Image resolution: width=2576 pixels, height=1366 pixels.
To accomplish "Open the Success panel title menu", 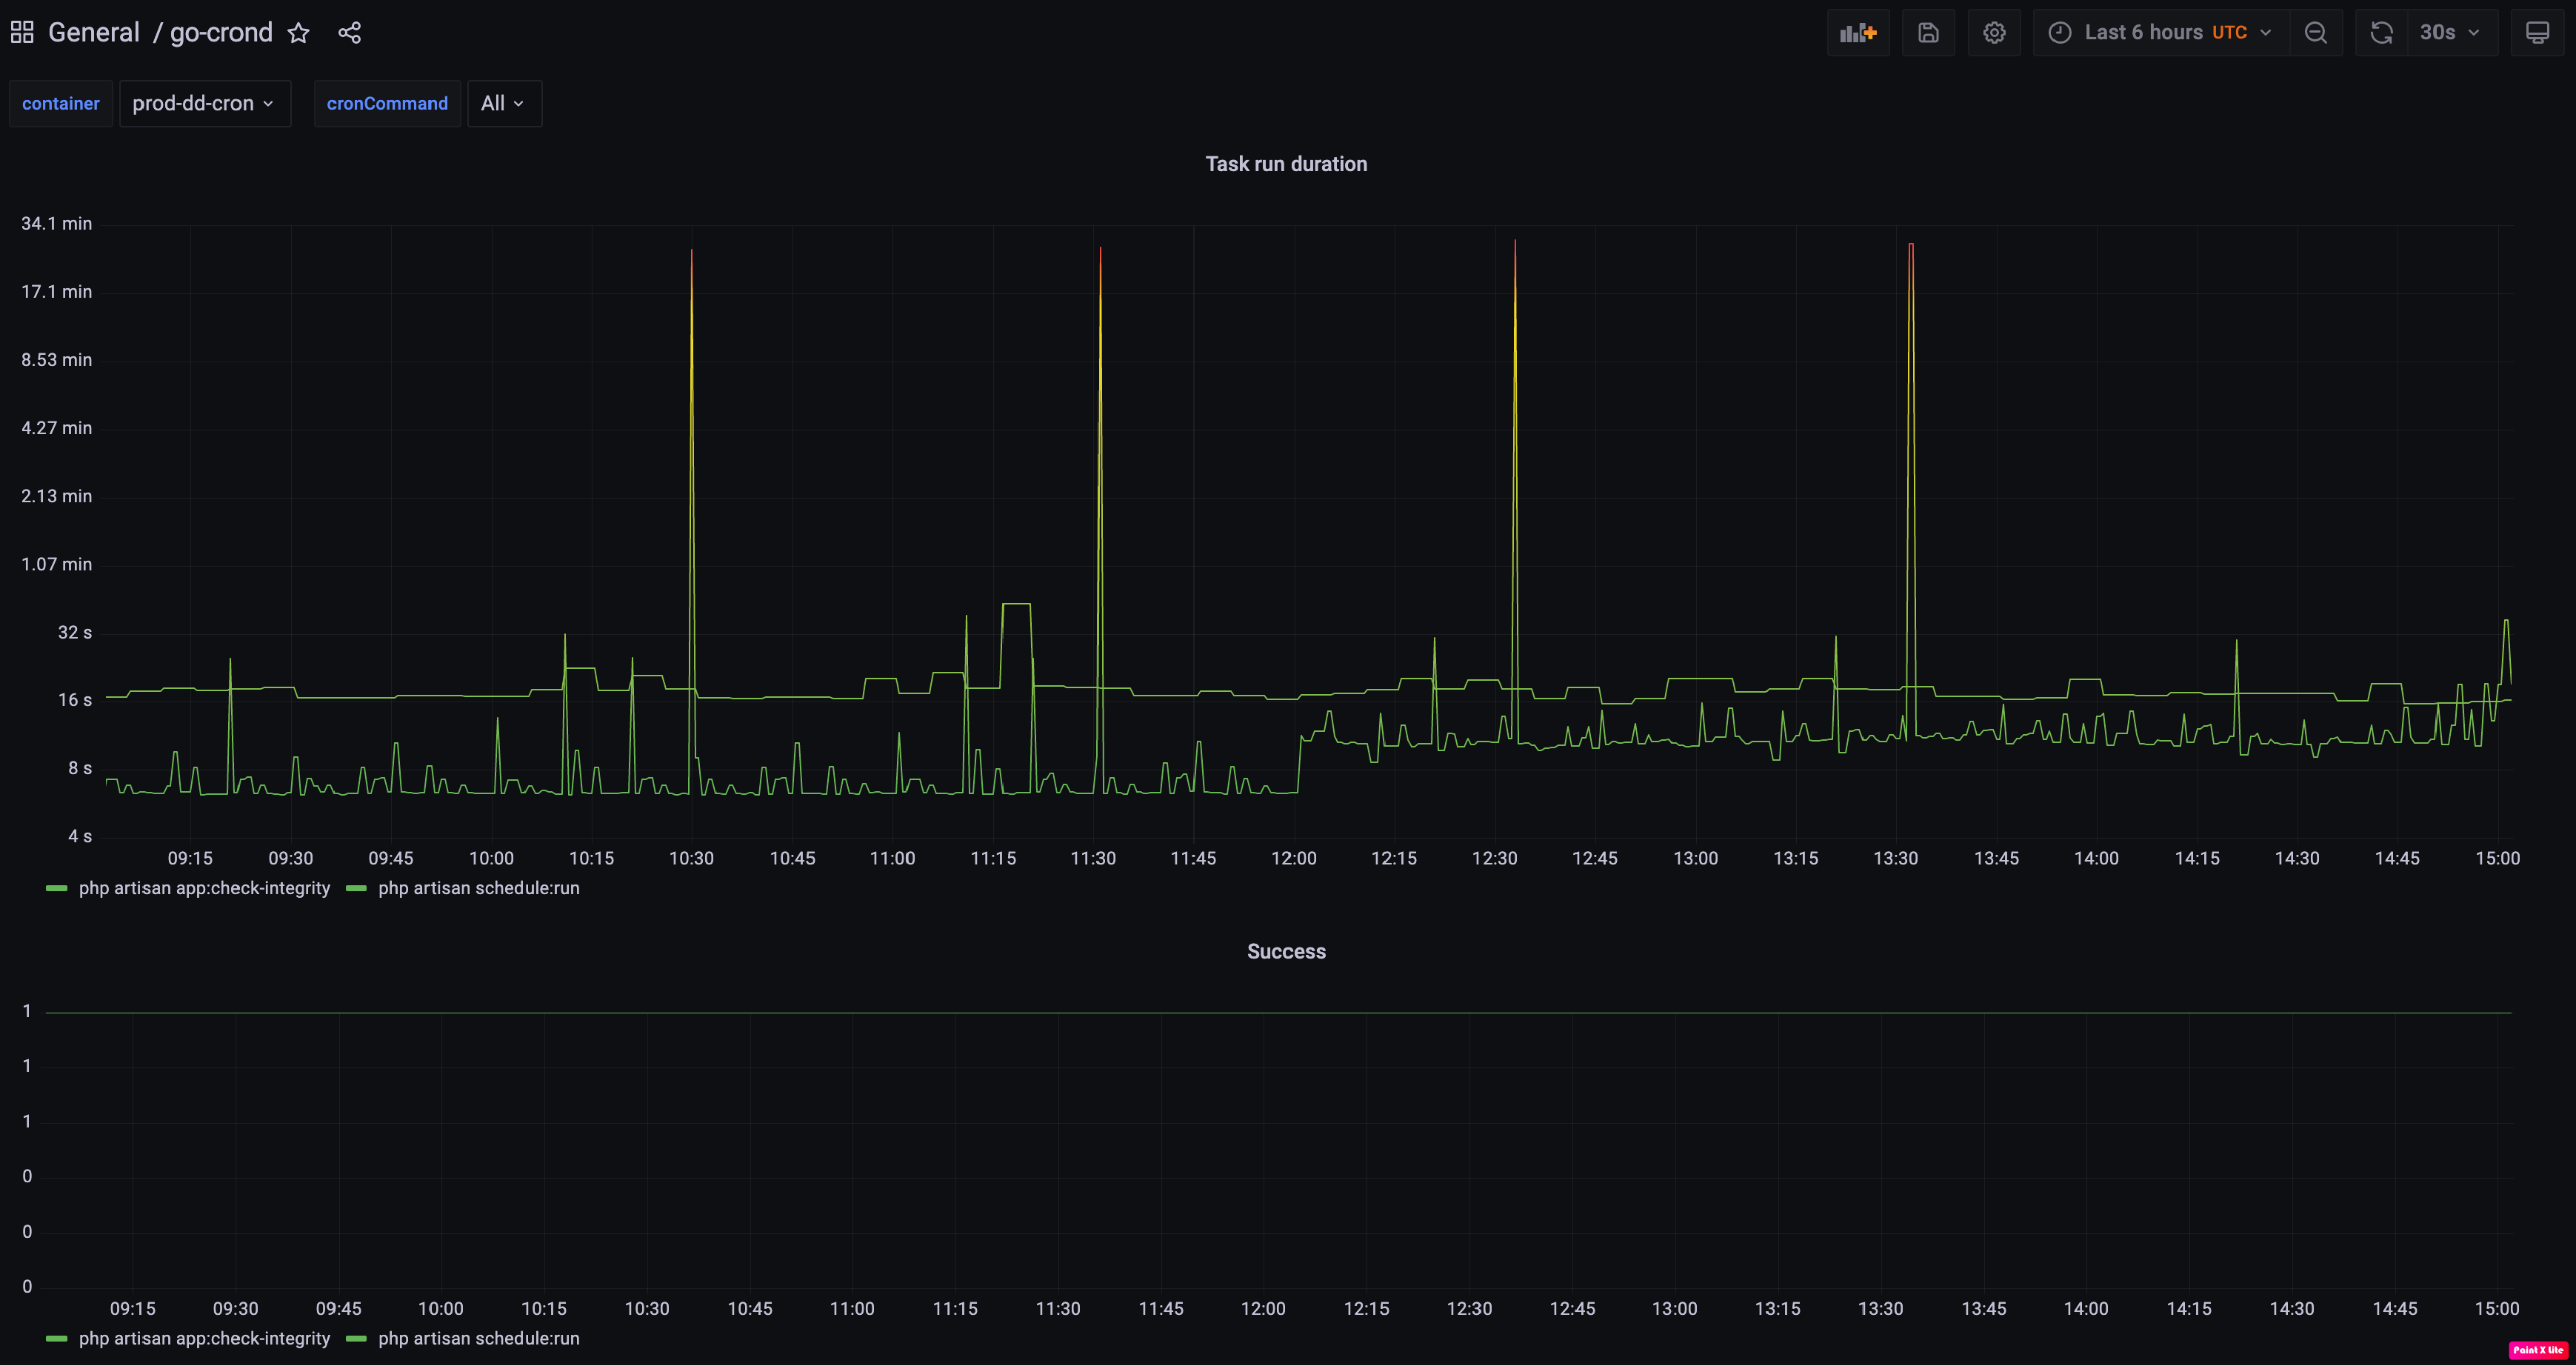I will click(1286, 952).
